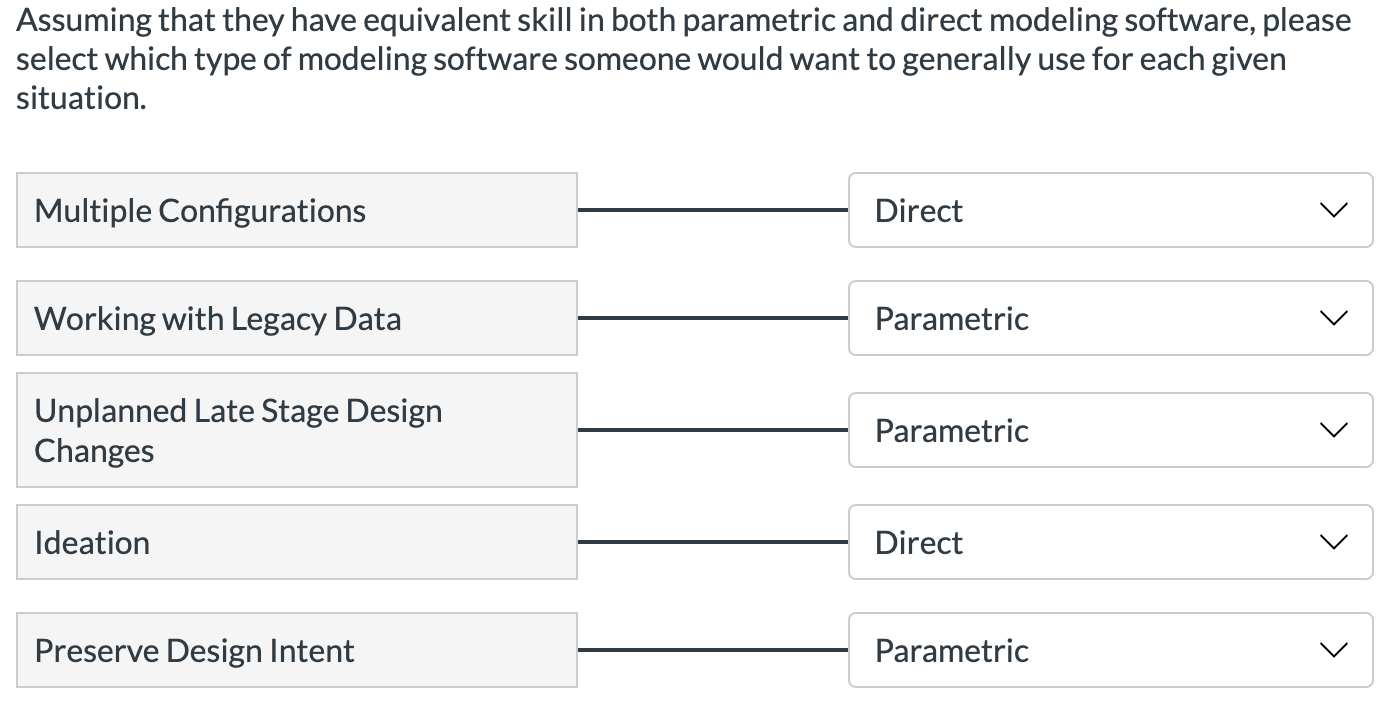Viewport: 1380px width, 706px height.
Task: Click the Direct text inside the Ideation dropdown
Action: coord(918,542)
